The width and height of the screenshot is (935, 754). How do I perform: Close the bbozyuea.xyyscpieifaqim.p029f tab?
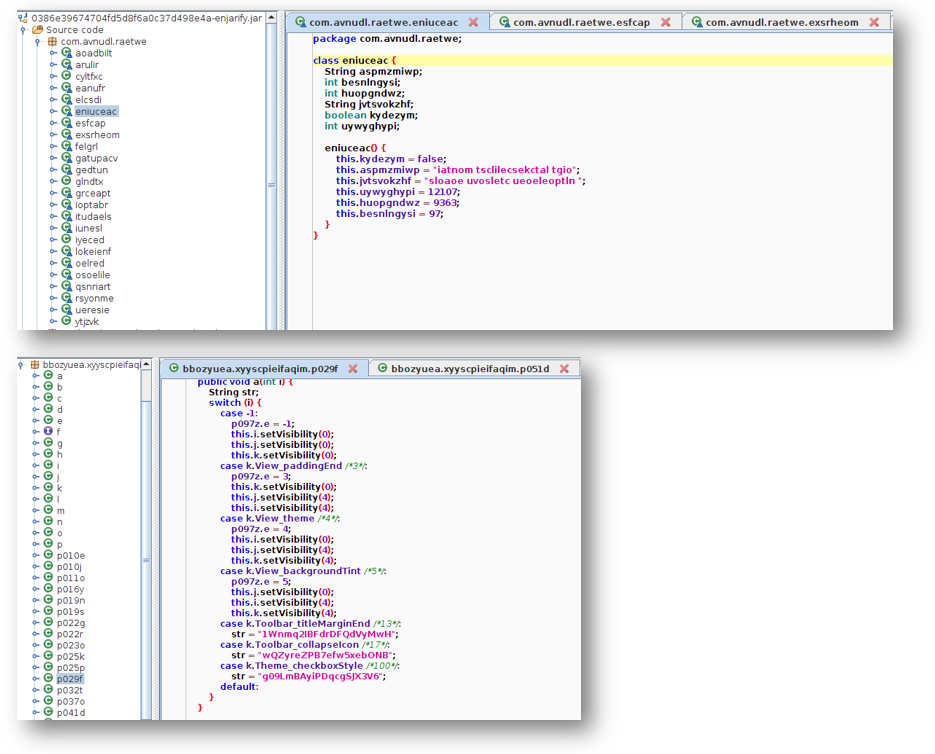pos(352,369)
